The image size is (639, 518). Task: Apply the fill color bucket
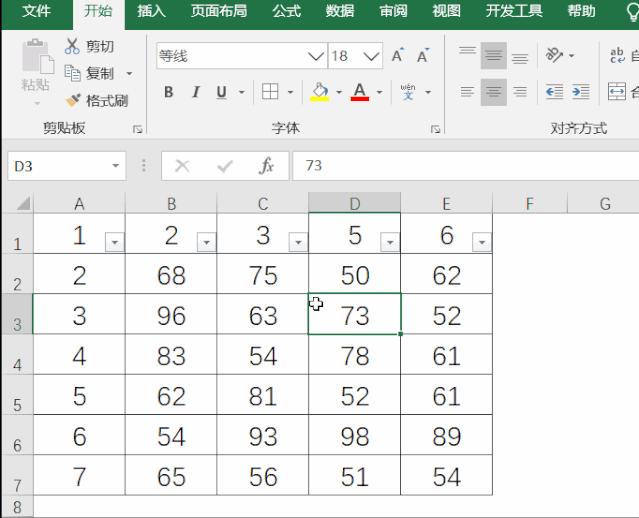point(320,92)
